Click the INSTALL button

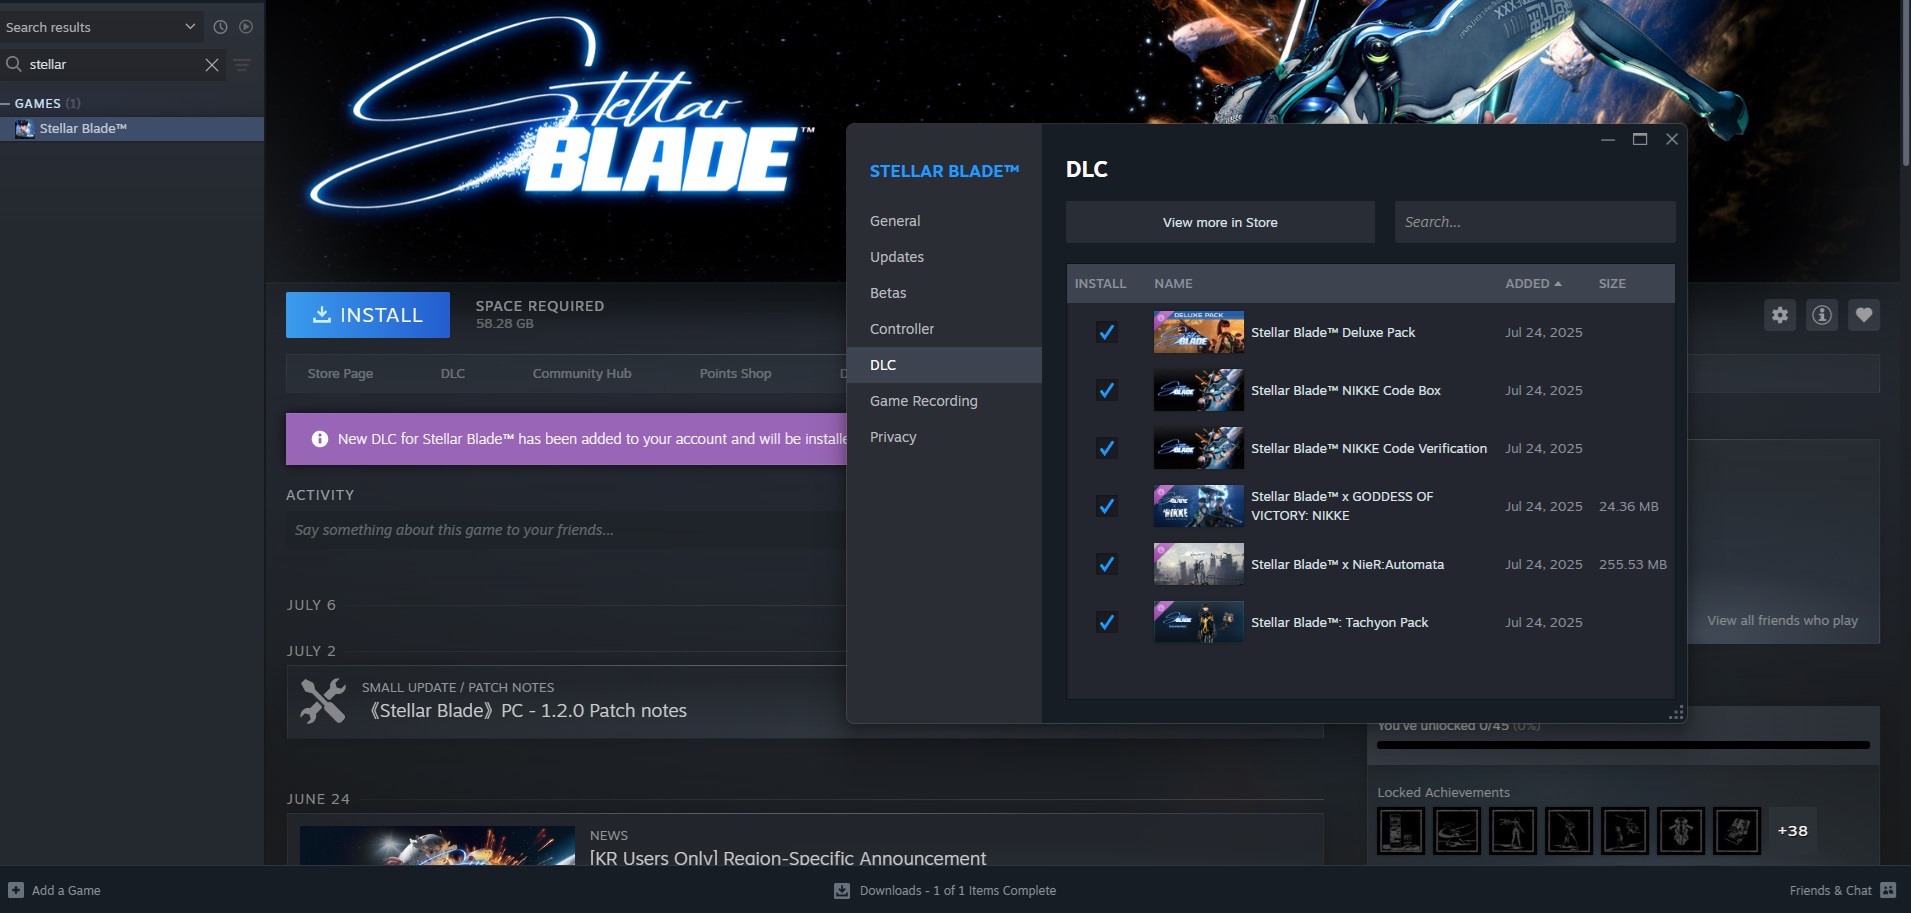pyautogui.click(x=368, y=315)
